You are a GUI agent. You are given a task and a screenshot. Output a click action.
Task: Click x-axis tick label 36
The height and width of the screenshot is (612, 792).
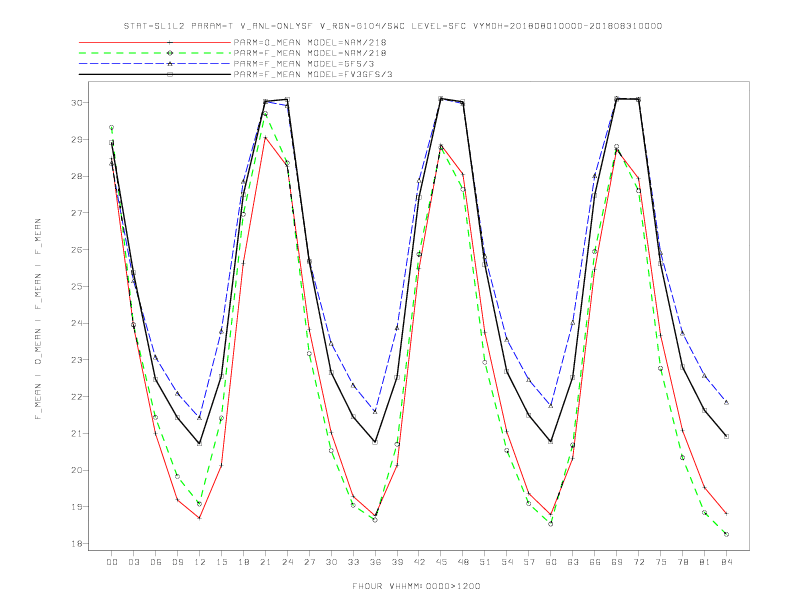pos(375,562)
